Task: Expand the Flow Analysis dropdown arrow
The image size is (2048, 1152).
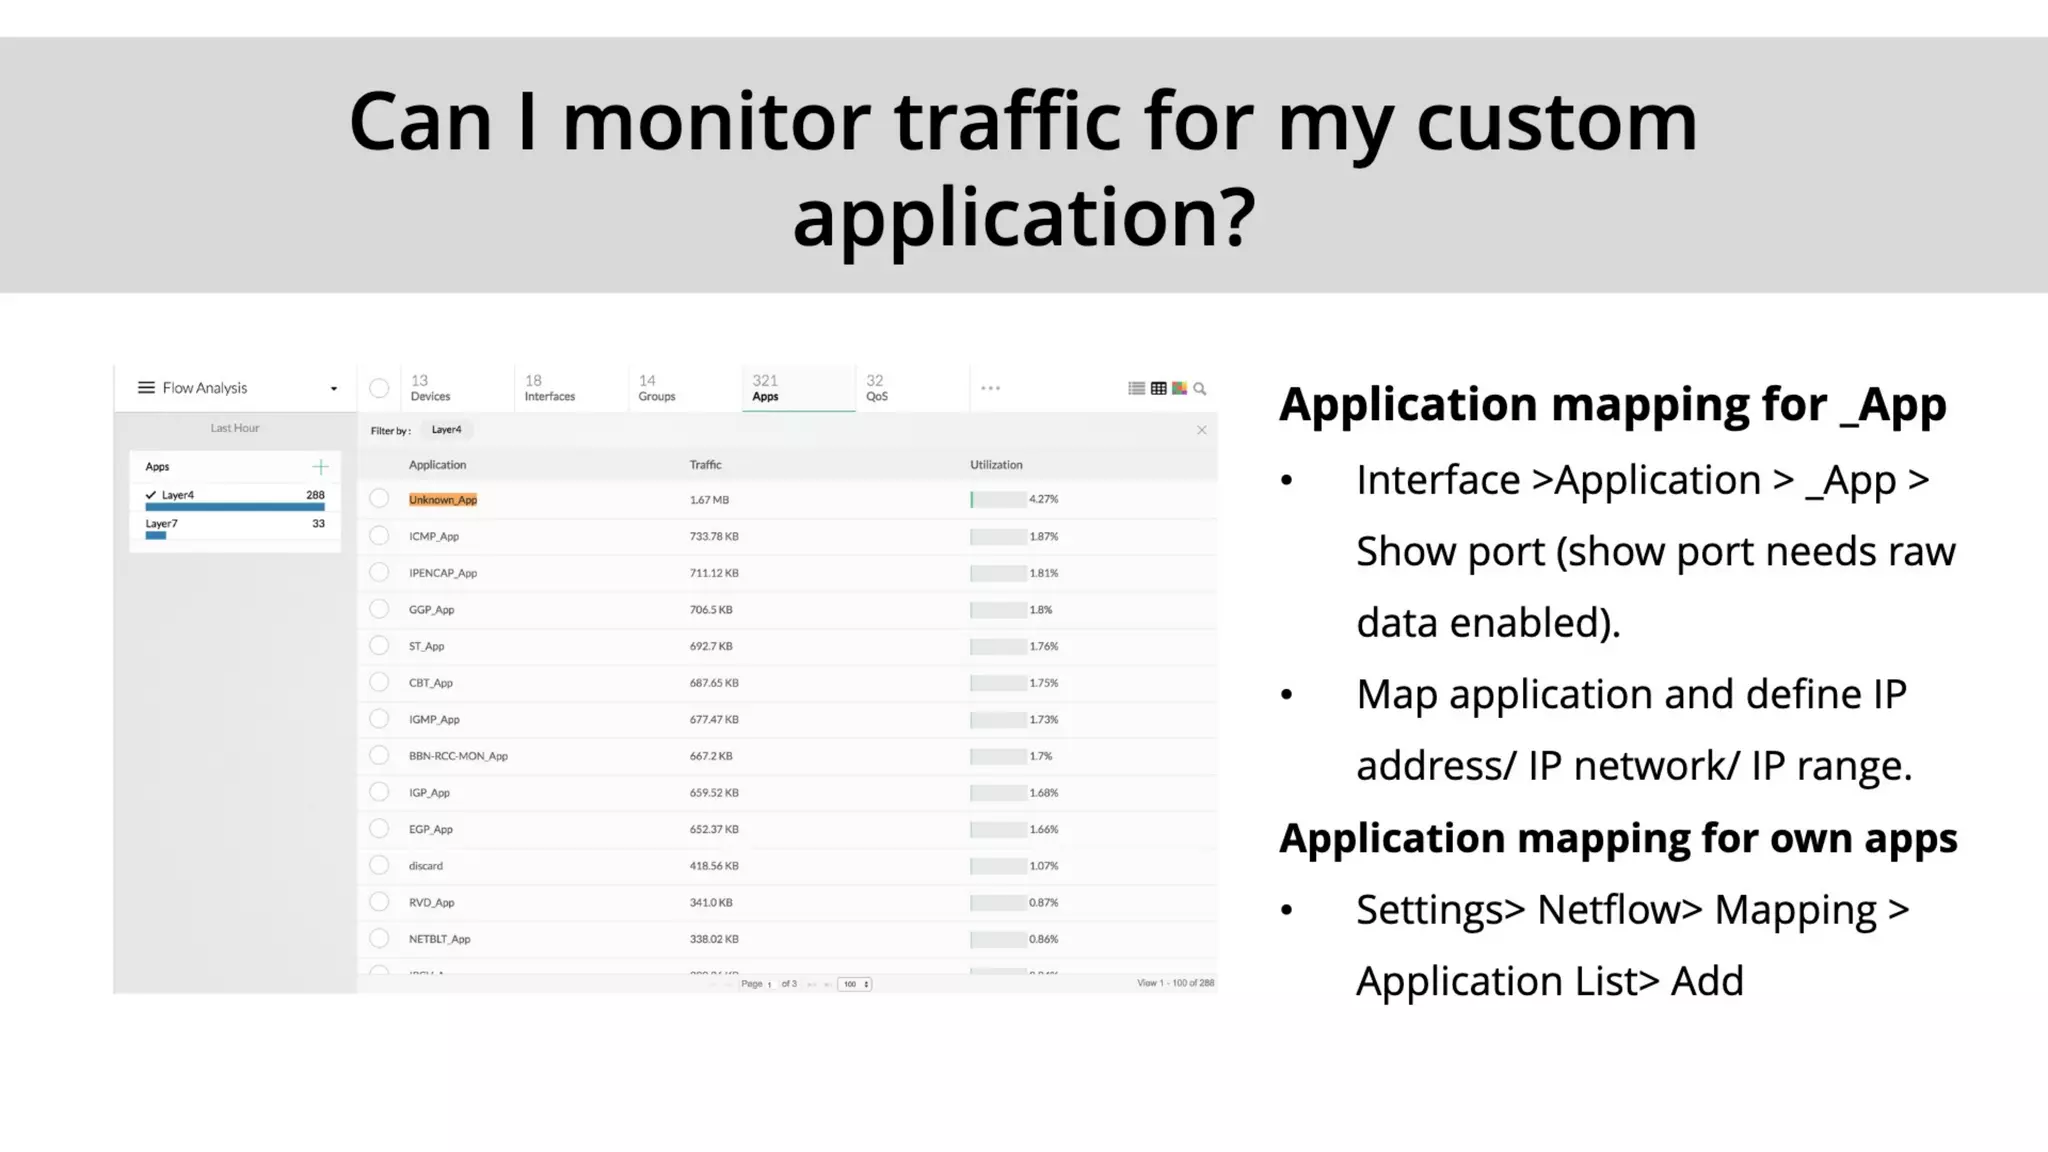Action: (334, 389)
